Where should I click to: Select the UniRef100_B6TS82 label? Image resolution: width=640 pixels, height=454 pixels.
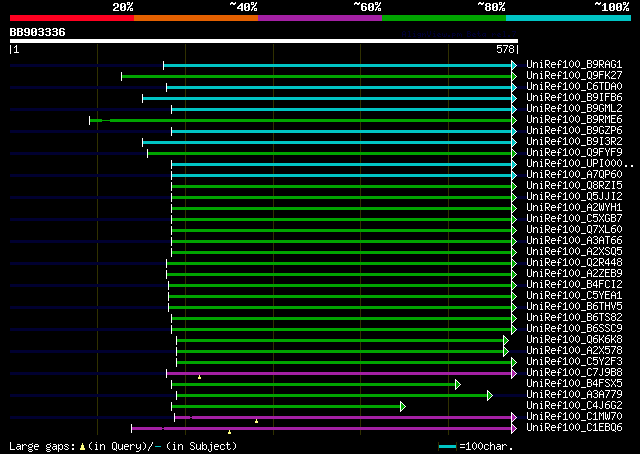(x=574, y=318)
